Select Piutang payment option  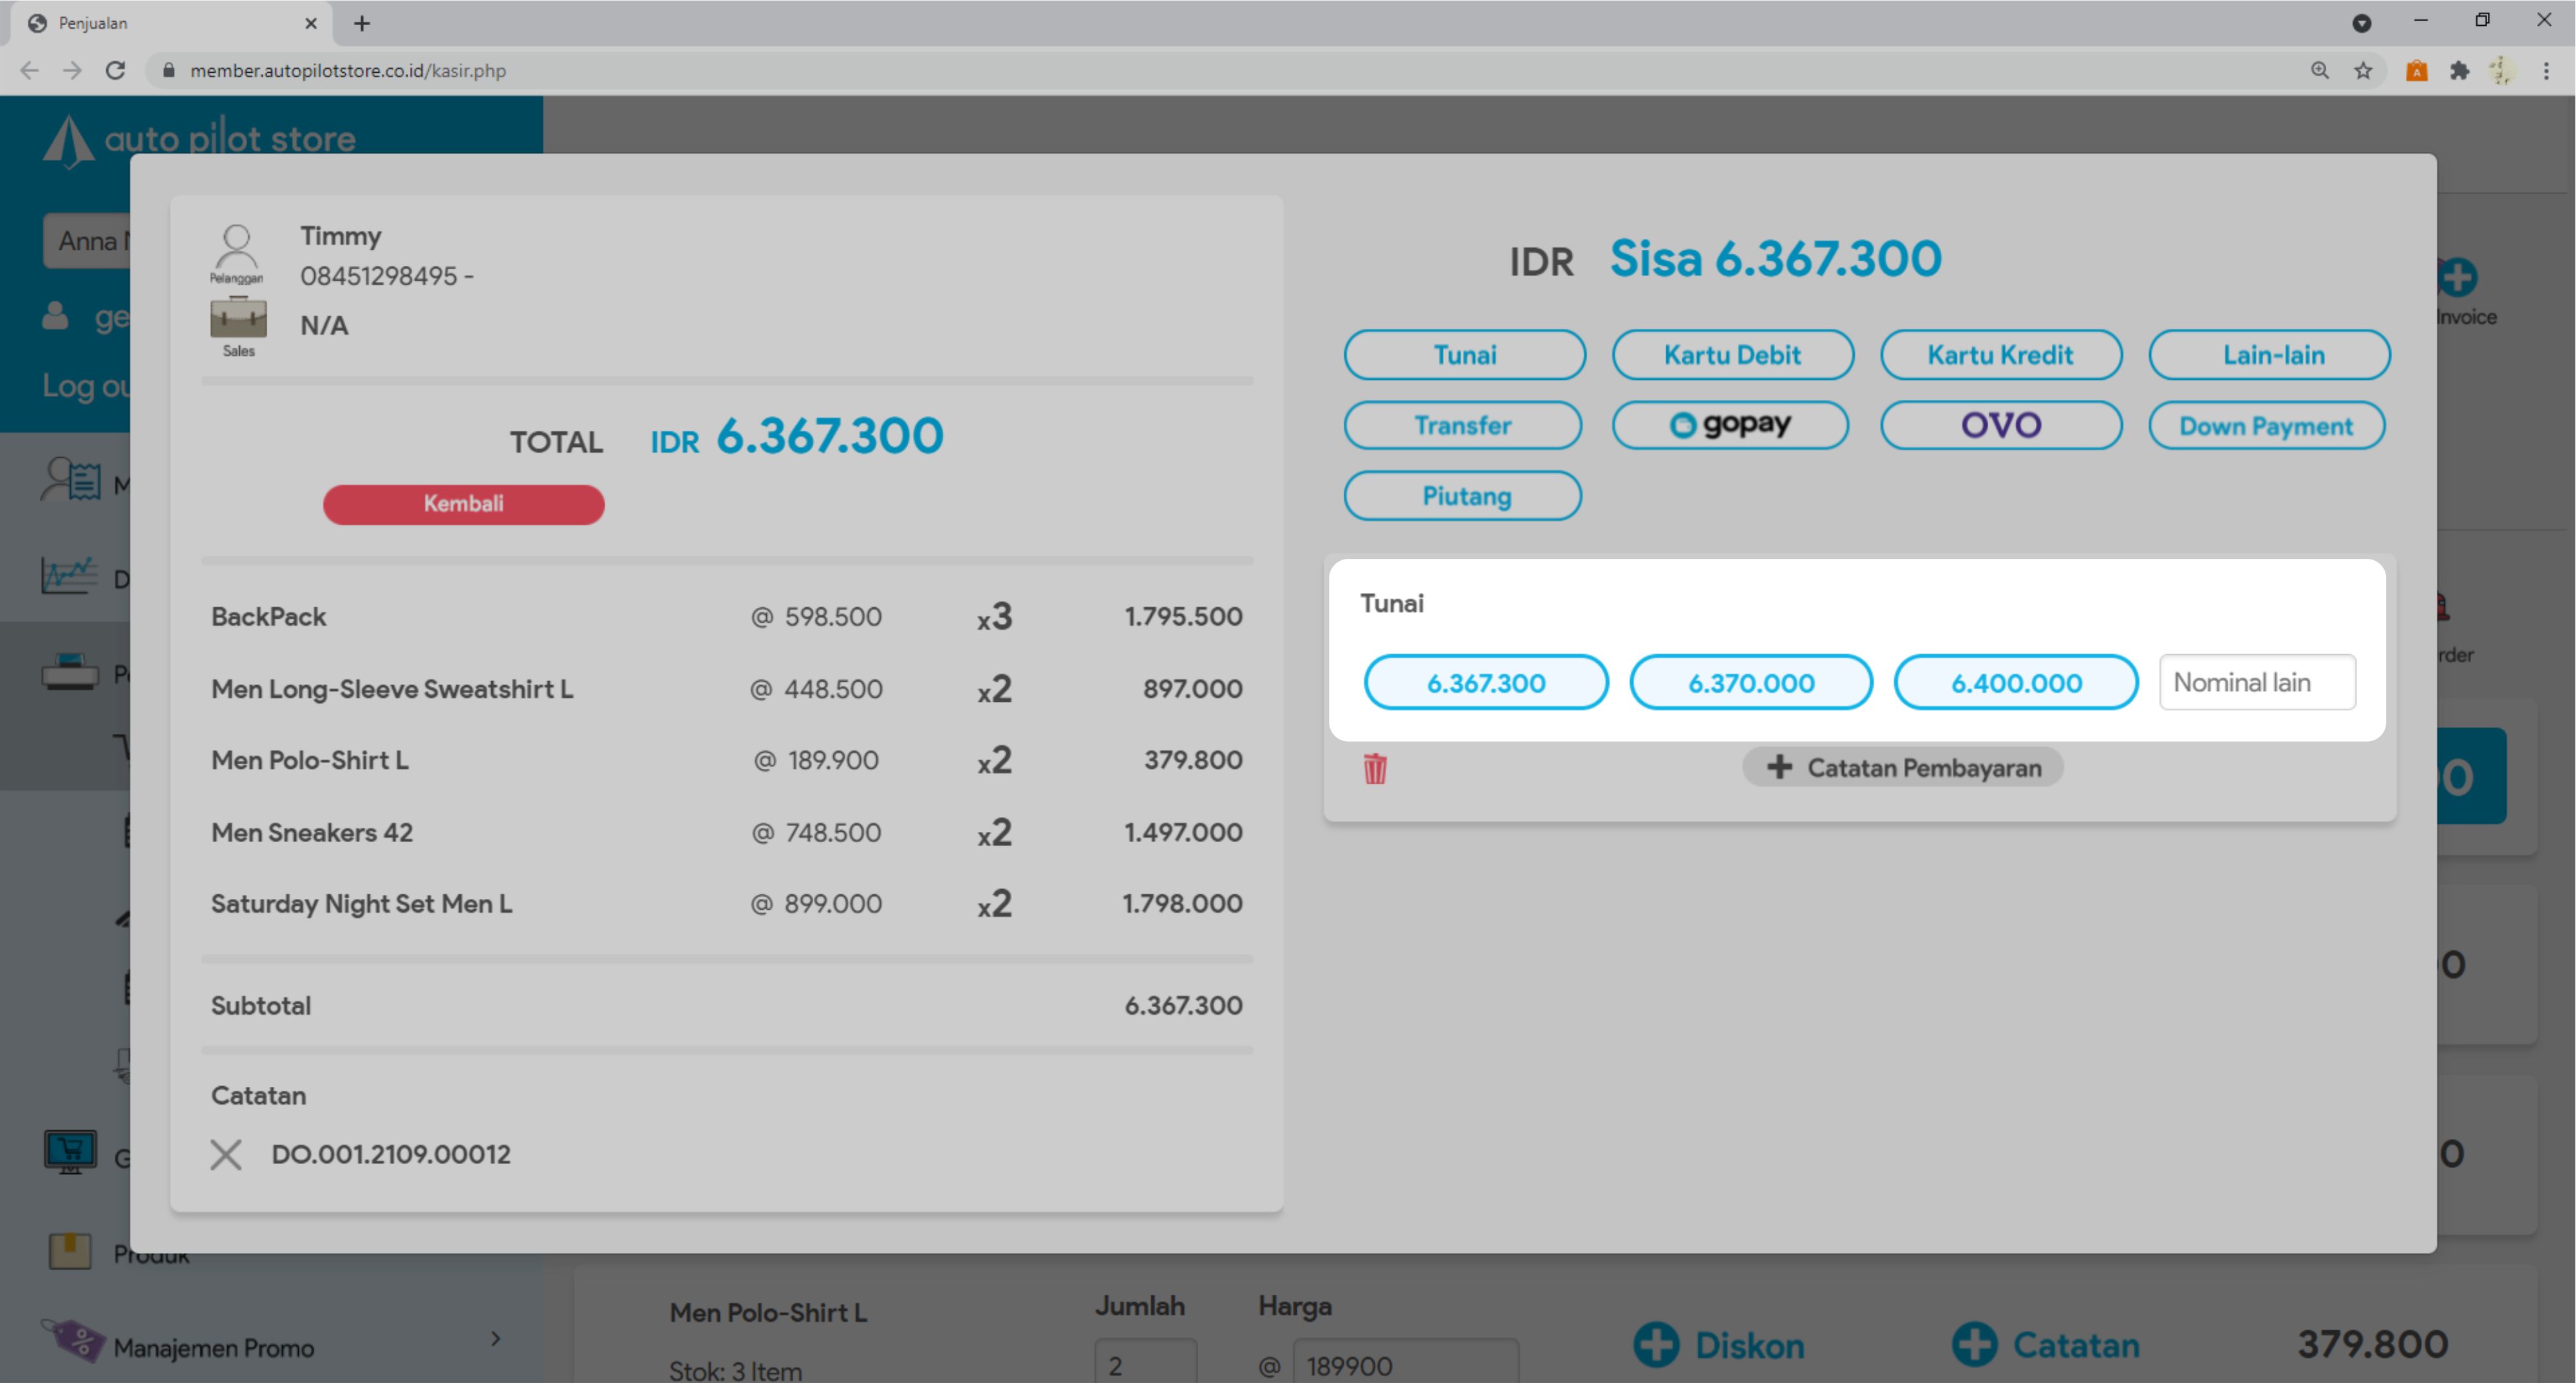pos(1462,496)
